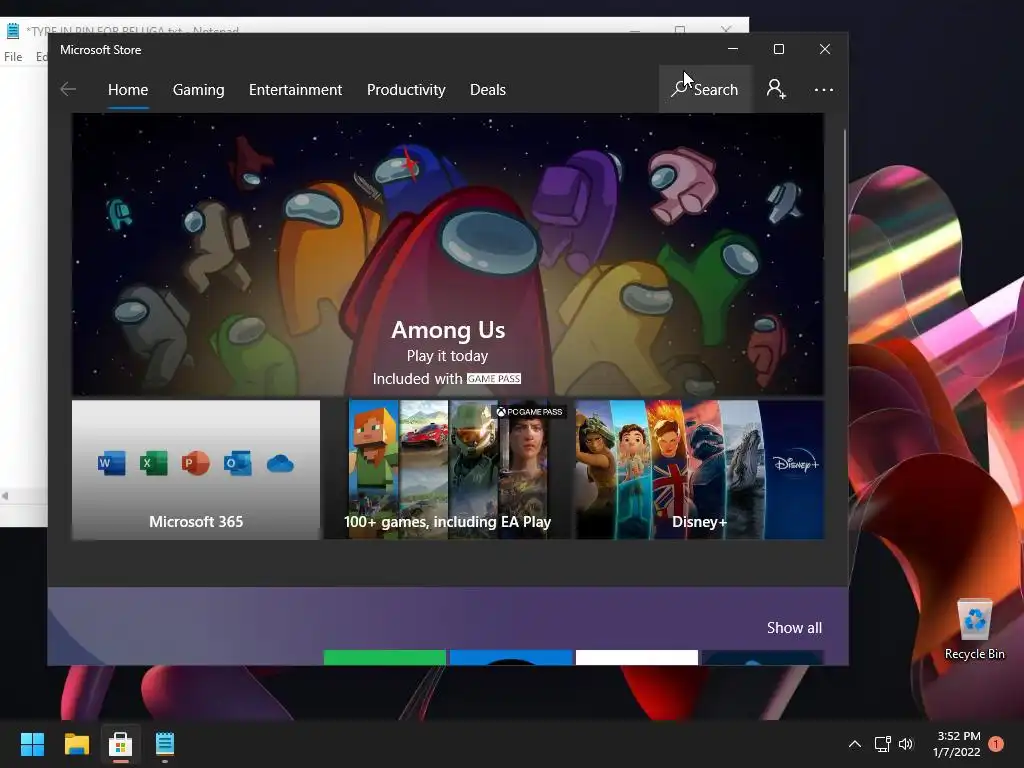Open the File menu in Notepad
Screen dimensions: 1024x768
tap(13, 57)
